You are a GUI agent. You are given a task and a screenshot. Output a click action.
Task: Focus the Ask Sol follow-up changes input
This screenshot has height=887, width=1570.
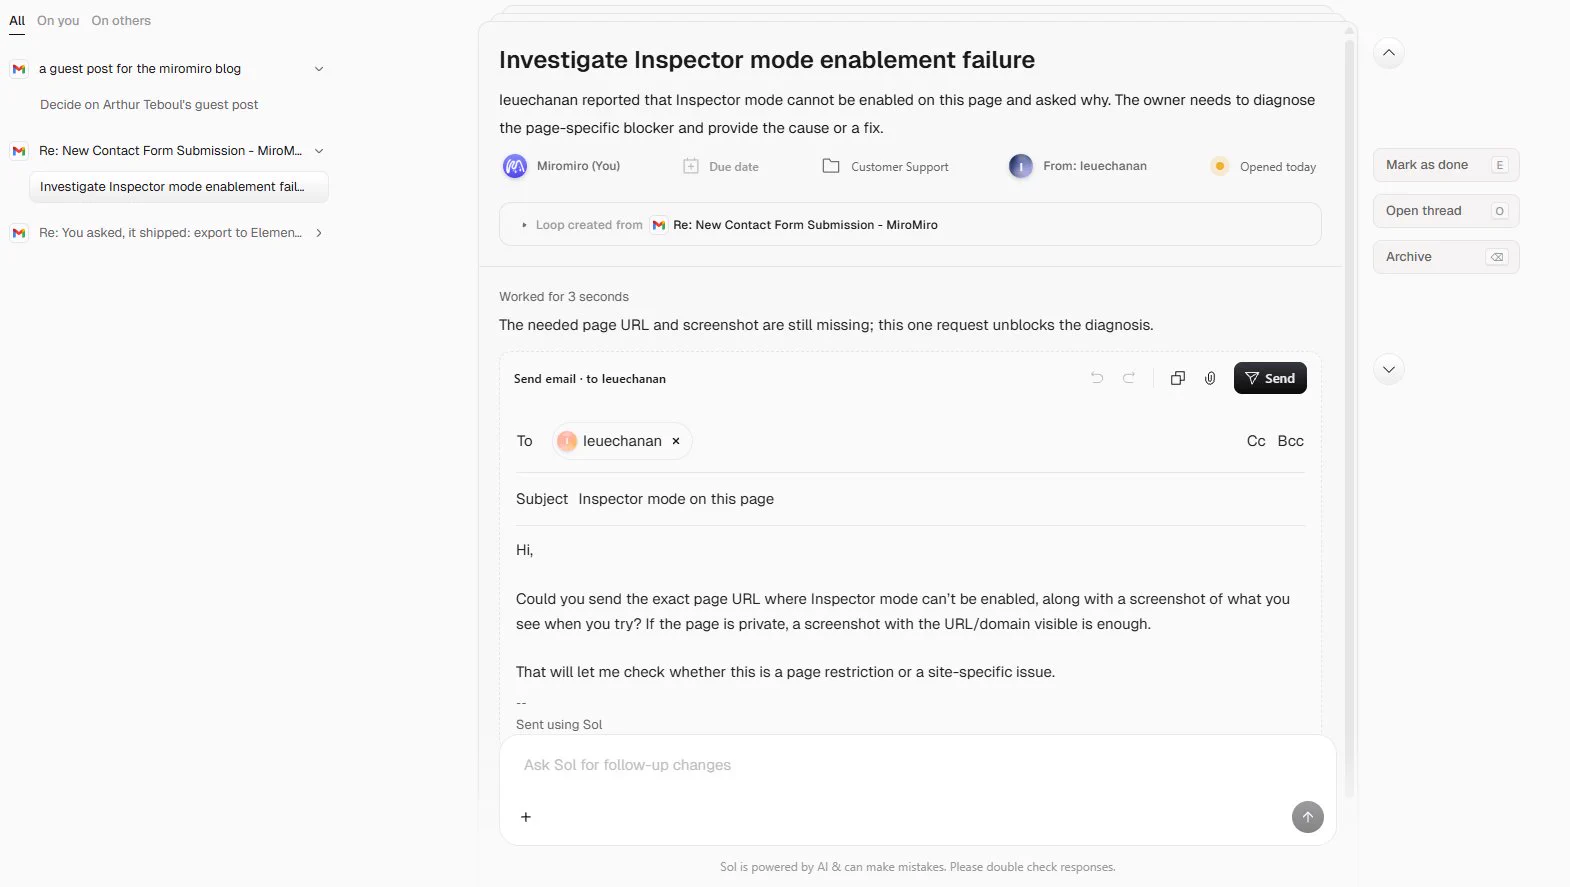[x=916, y=765]
